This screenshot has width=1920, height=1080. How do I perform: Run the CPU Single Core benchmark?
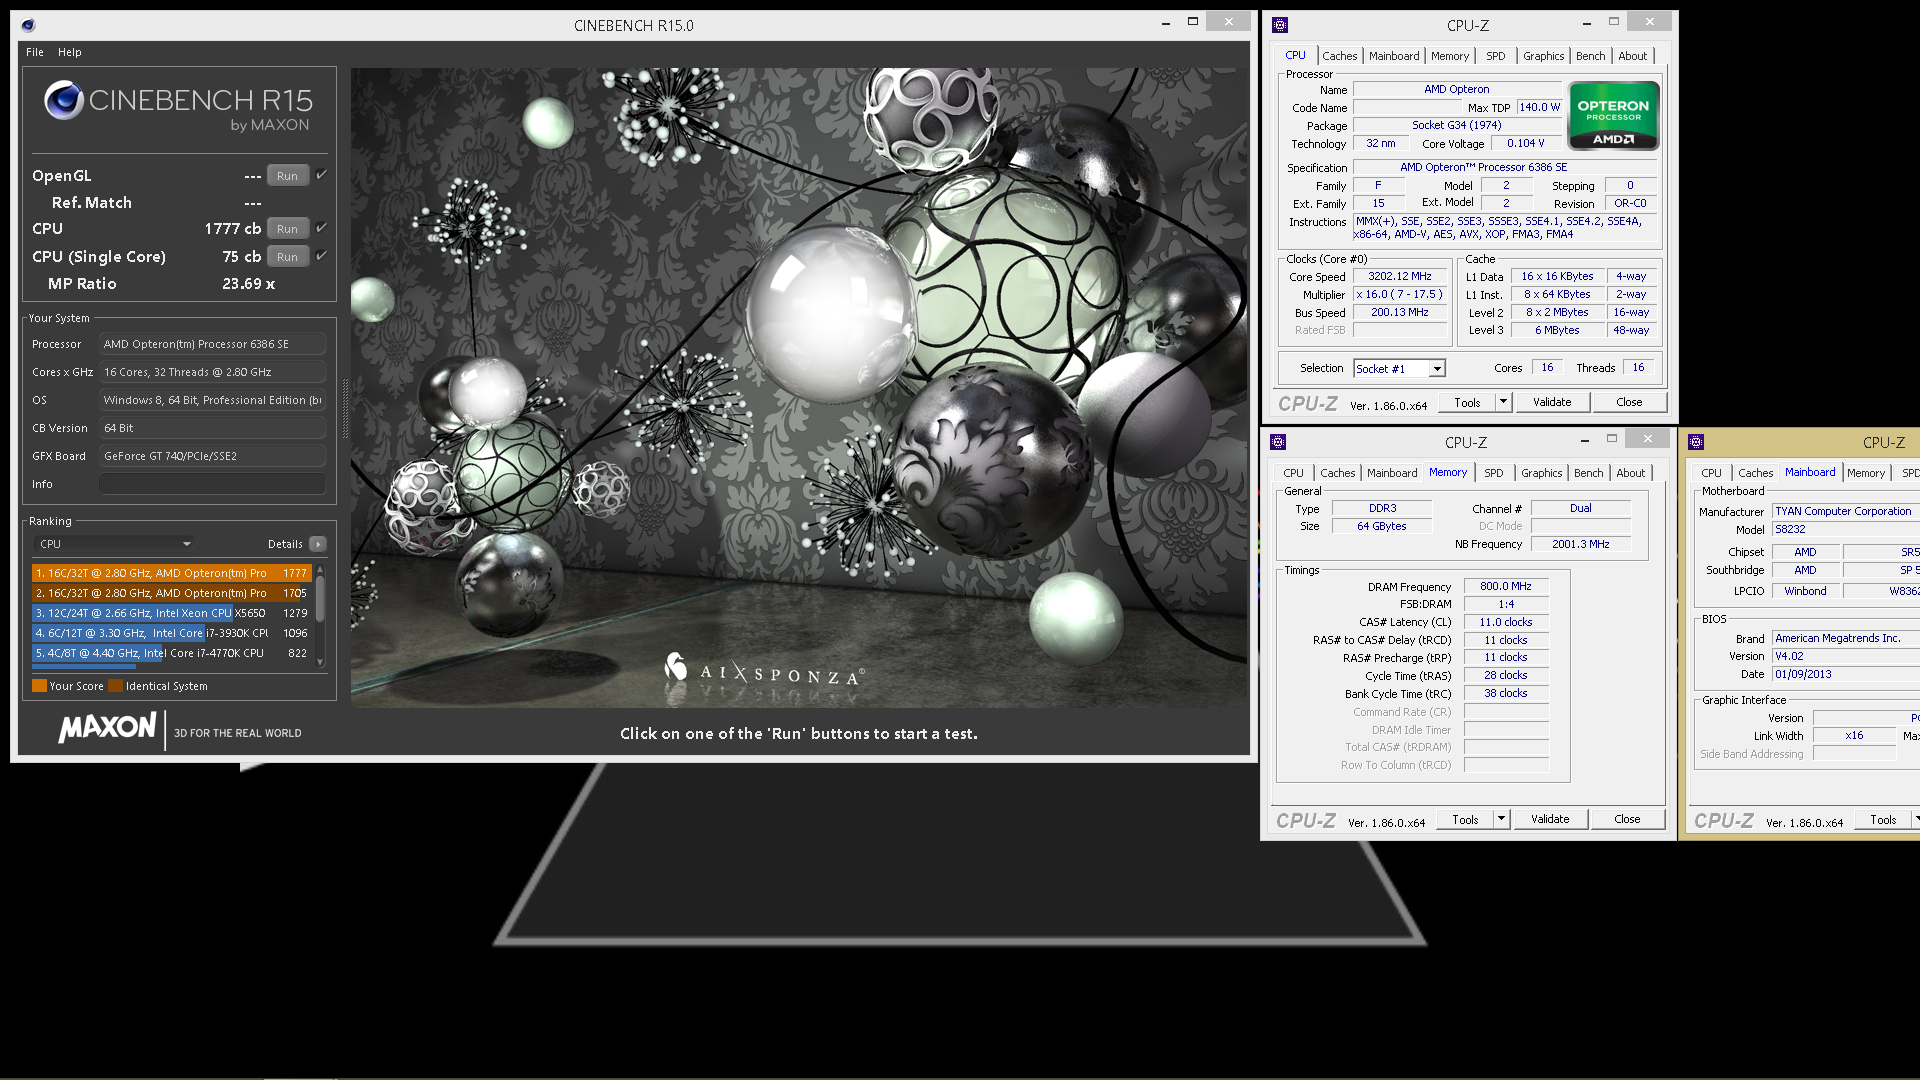287,257
